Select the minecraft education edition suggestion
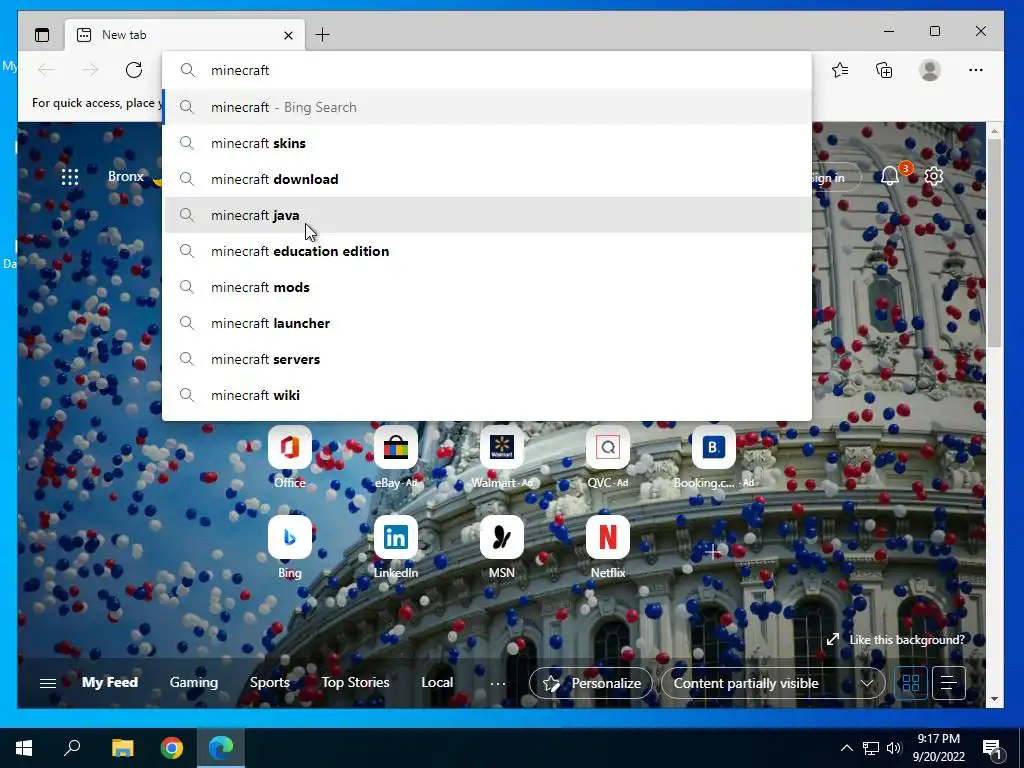Viewport: 1024px width, 768px height. coord(487,251)
